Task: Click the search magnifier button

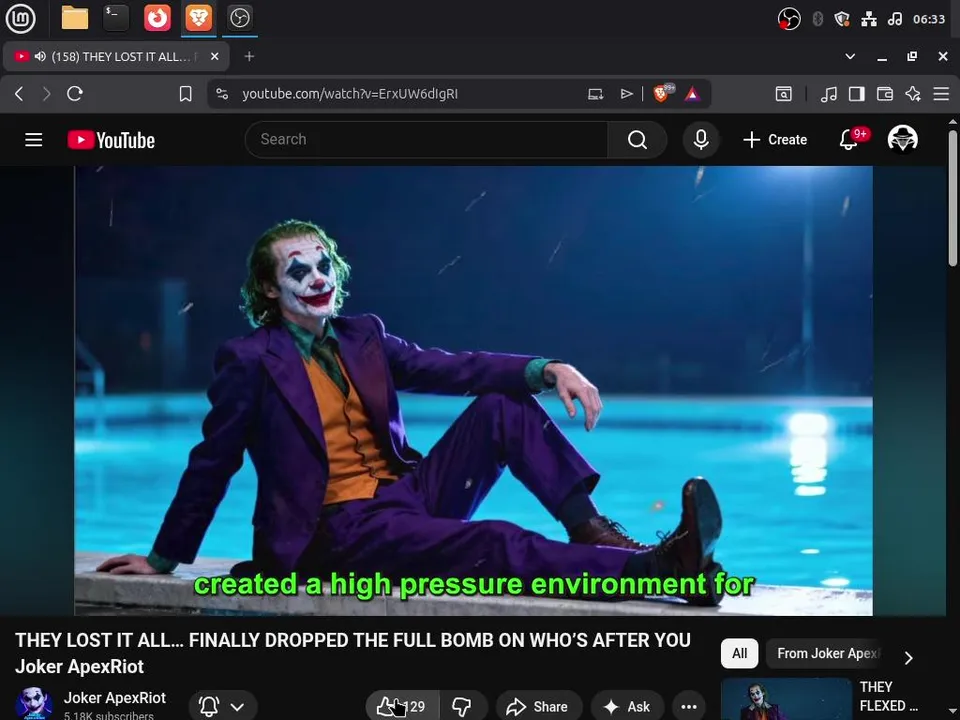Action: [x=637, y=140]
